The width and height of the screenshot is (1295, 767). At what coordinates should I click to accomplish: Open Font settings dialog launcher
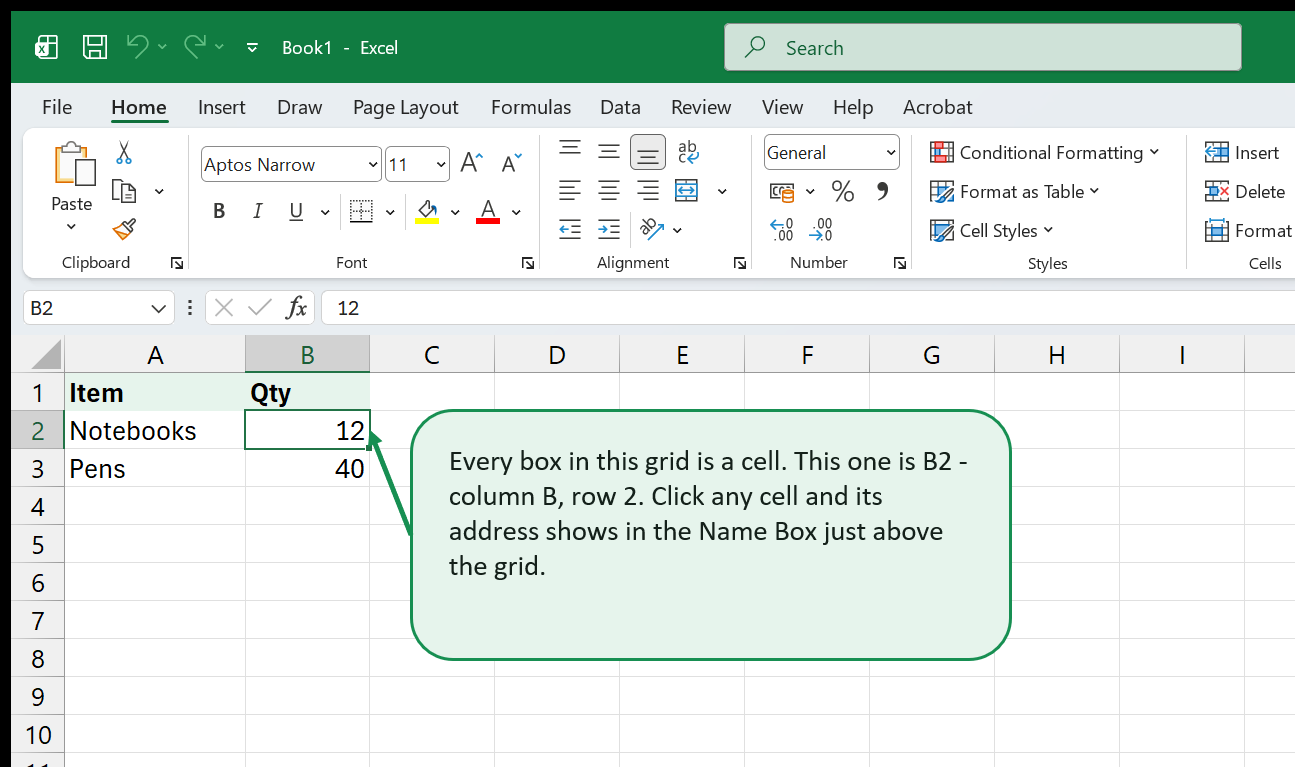[527, 263]
